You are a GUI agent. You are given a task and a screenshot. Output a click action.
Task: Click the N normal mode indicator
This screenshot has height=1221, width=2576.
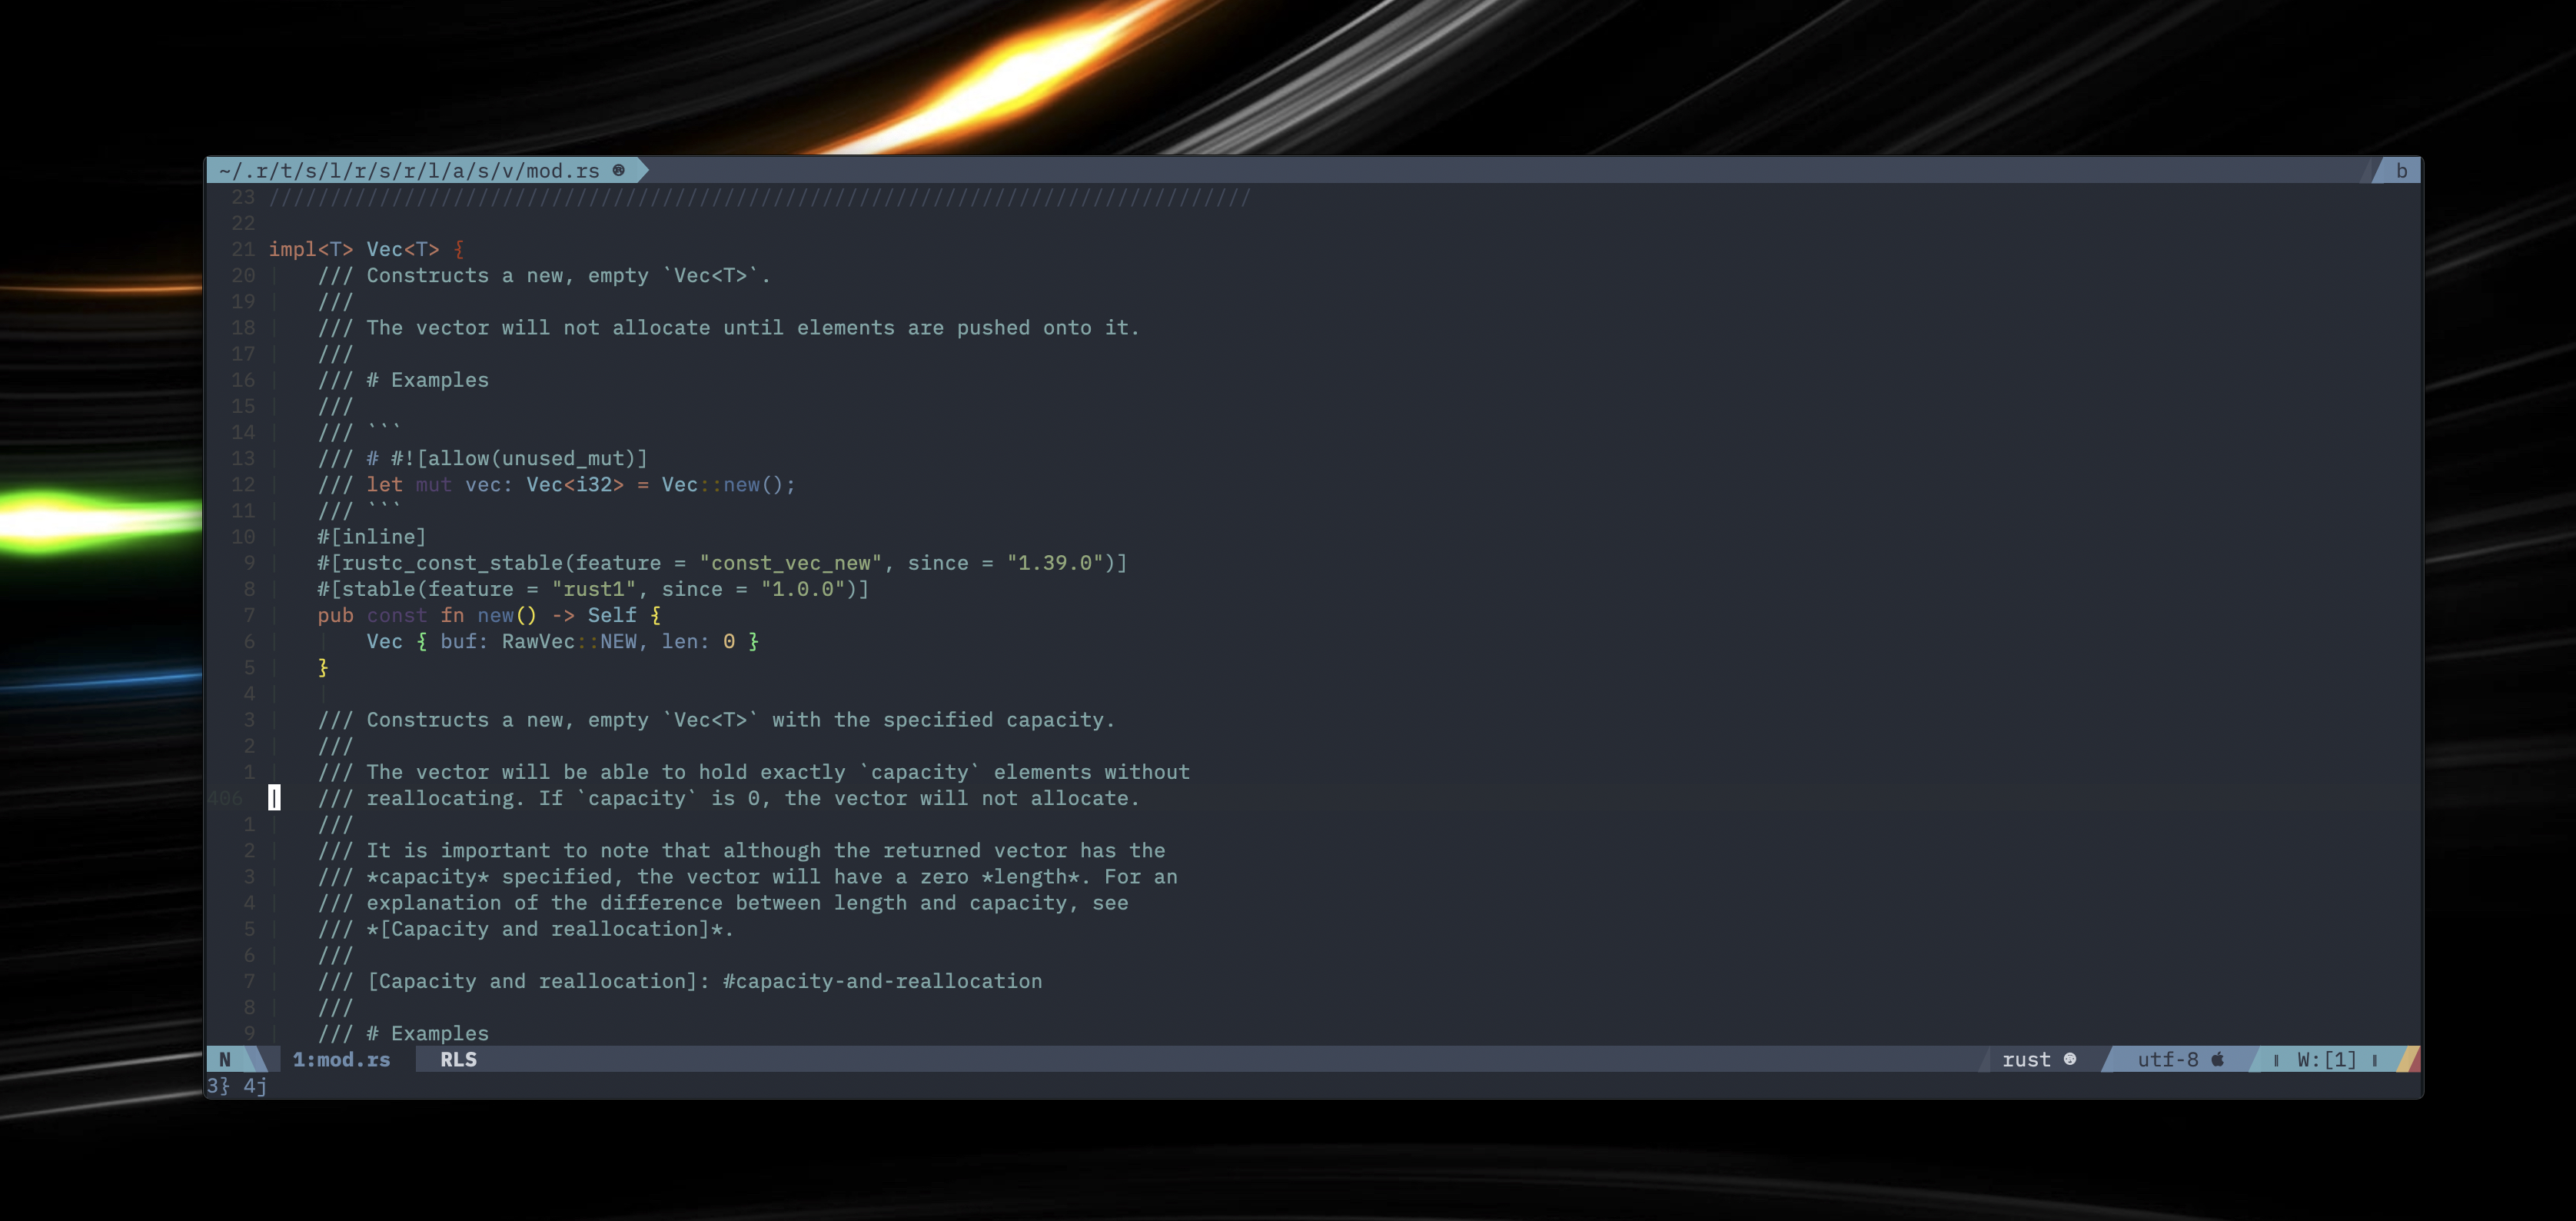tap(225, 1058)
